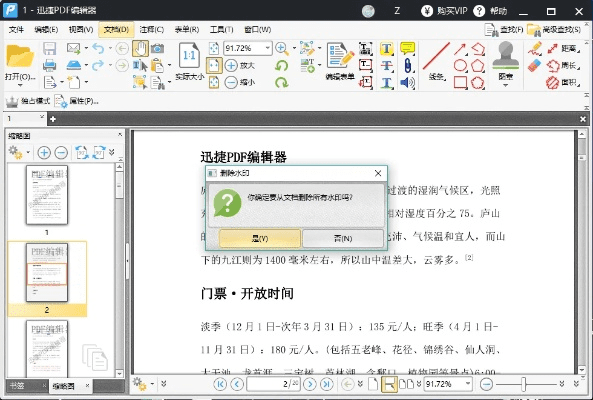Open the 表单(R) menu
Screen dimensions: 593x400
click(x=186, y=29)
